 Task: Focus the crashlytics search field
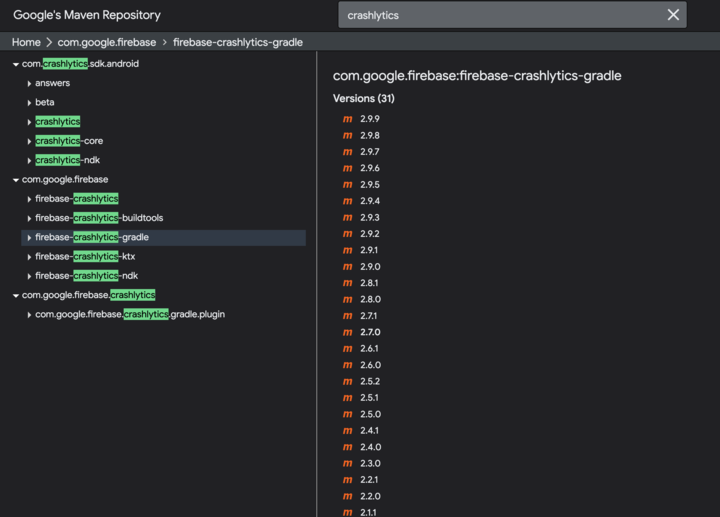coord(500,15)
